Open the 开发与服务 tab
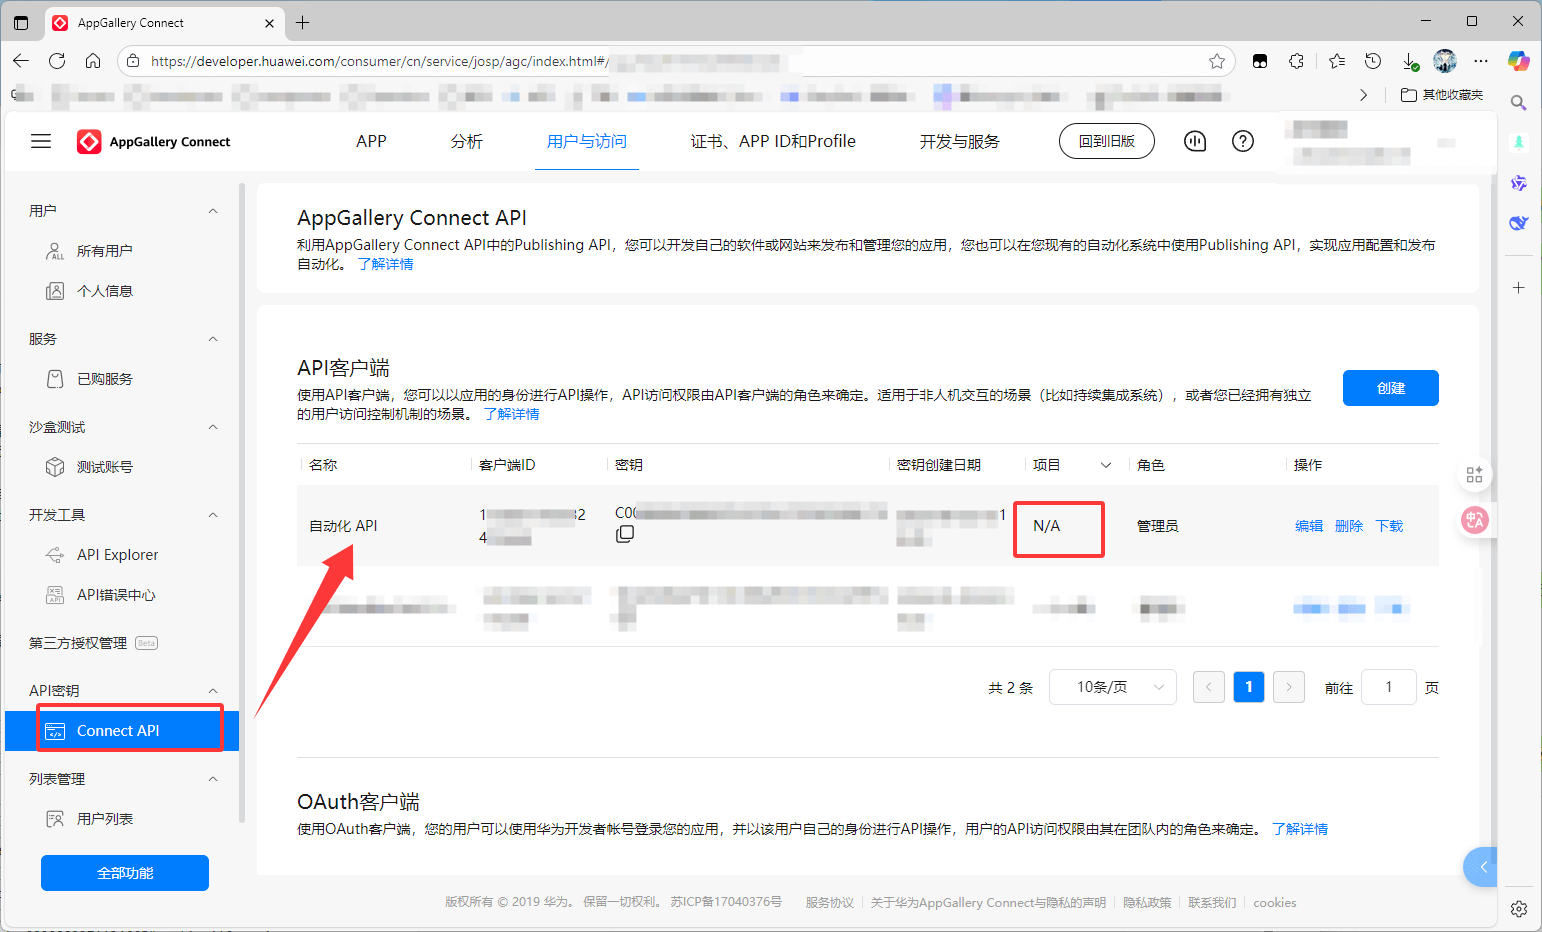Image resolution: width=1542 pixels, height=932 pixels. (x=960, y=141)
